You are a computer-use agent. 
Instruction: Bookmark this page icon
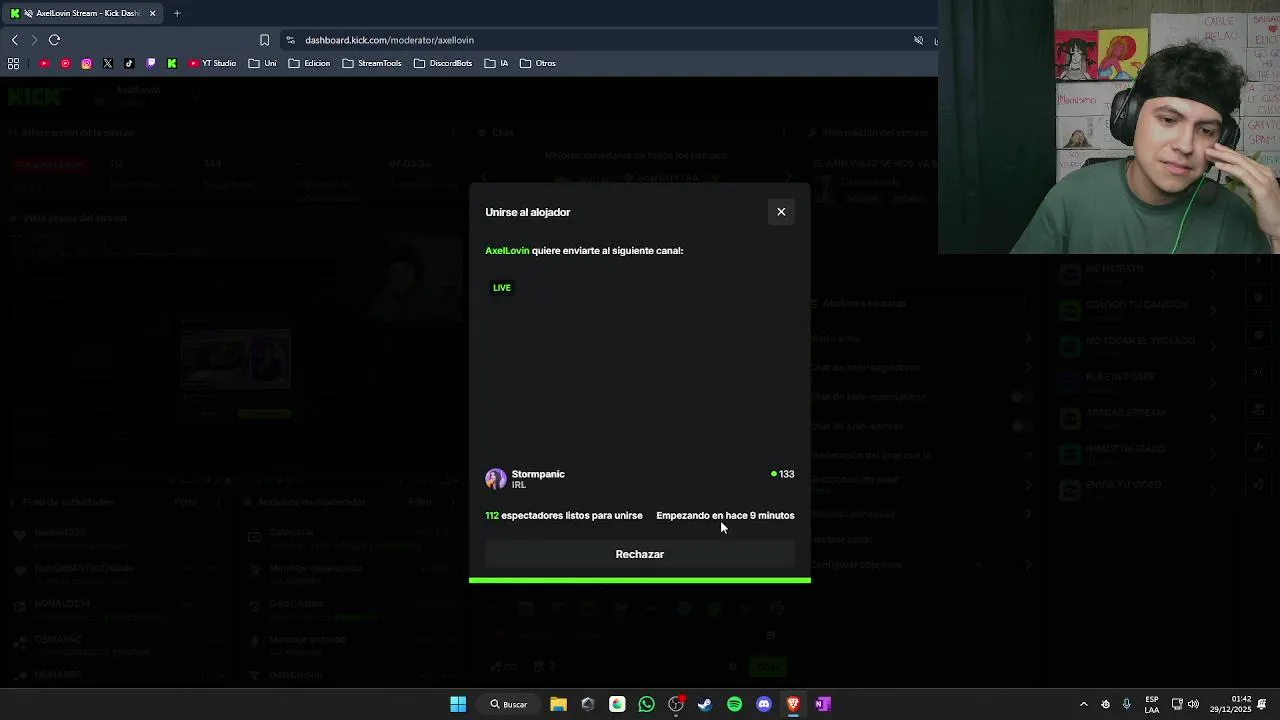(x=264, y=40)
